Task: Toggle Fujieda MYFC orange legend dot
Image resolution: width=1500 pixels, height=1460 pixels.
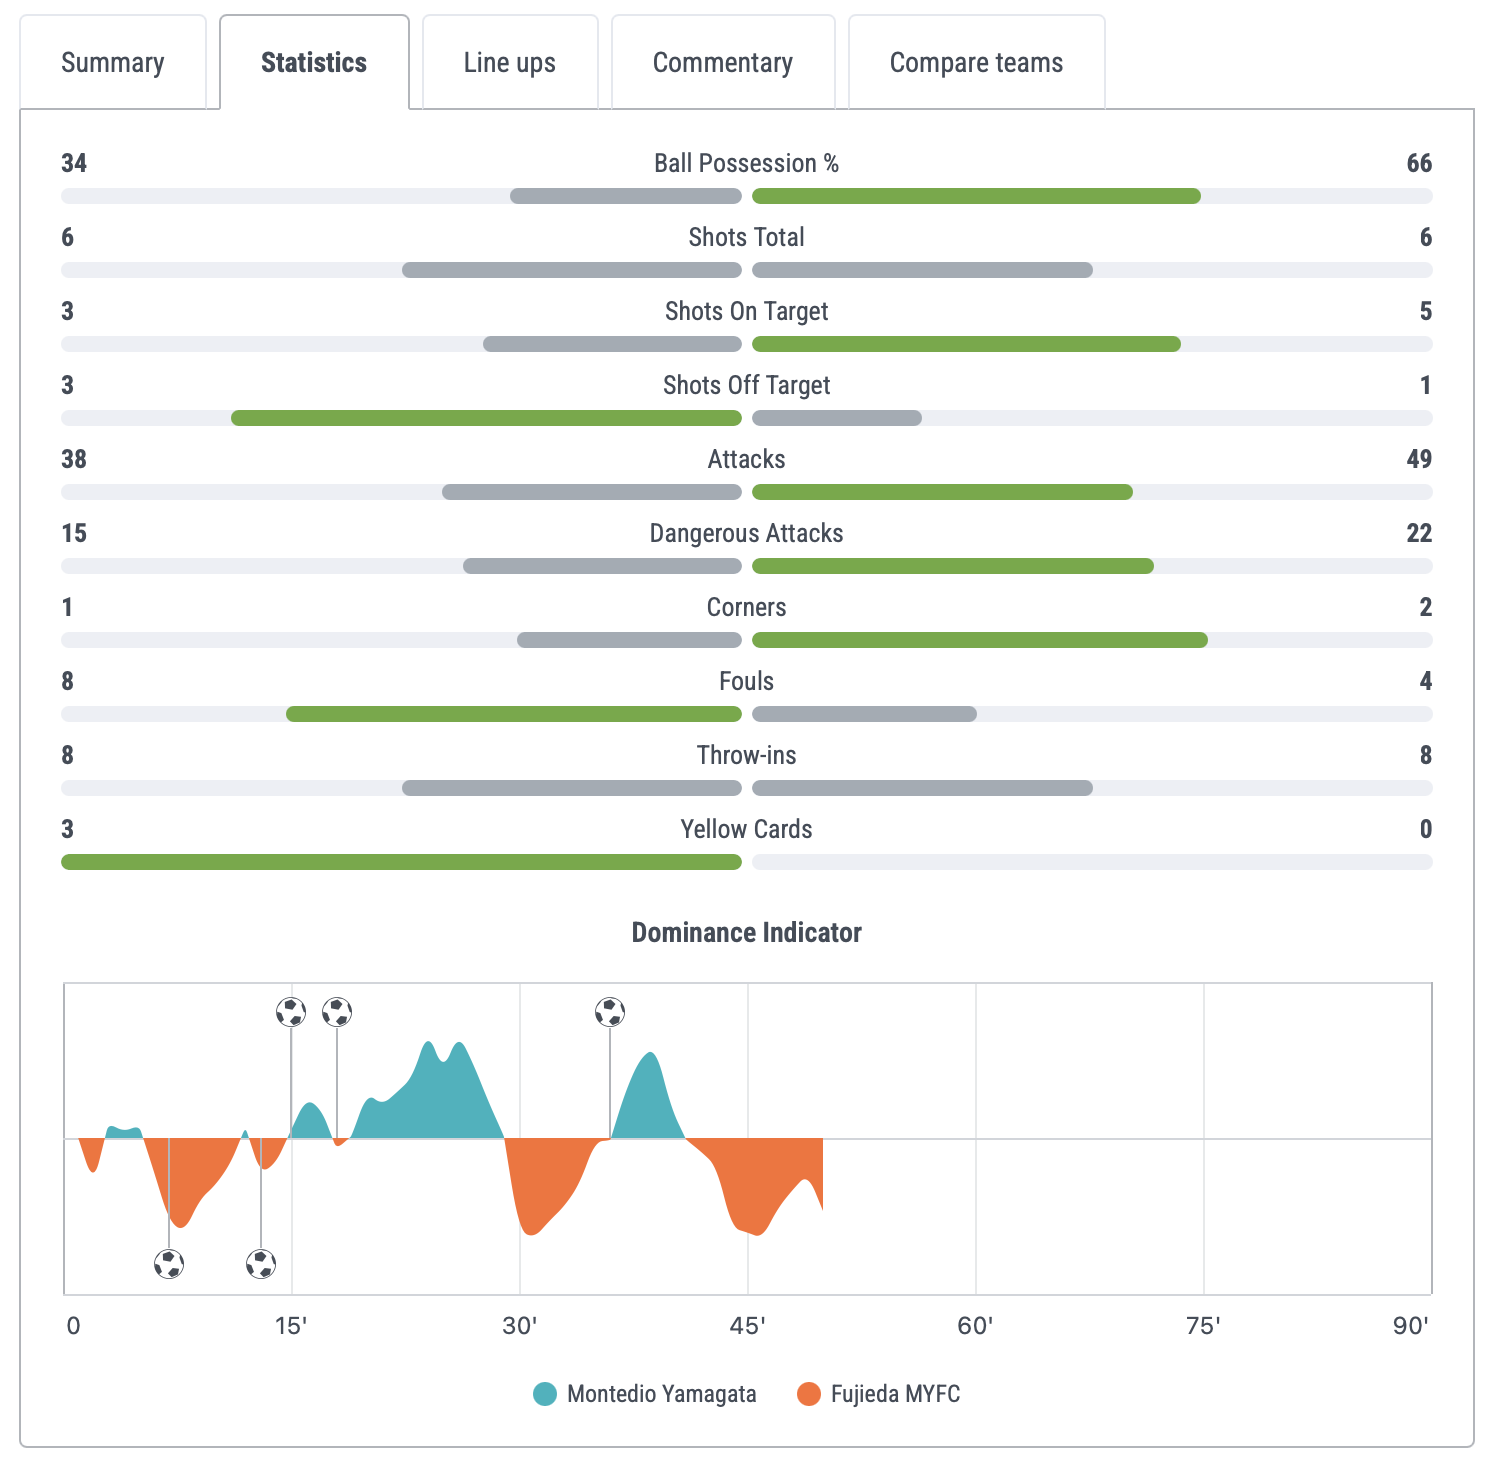Action: click(x=809, y=1394)
